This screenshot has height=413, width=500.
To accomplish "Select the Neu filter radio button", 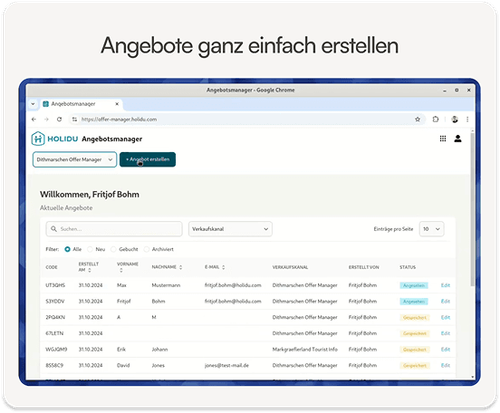I will point(90,249).
